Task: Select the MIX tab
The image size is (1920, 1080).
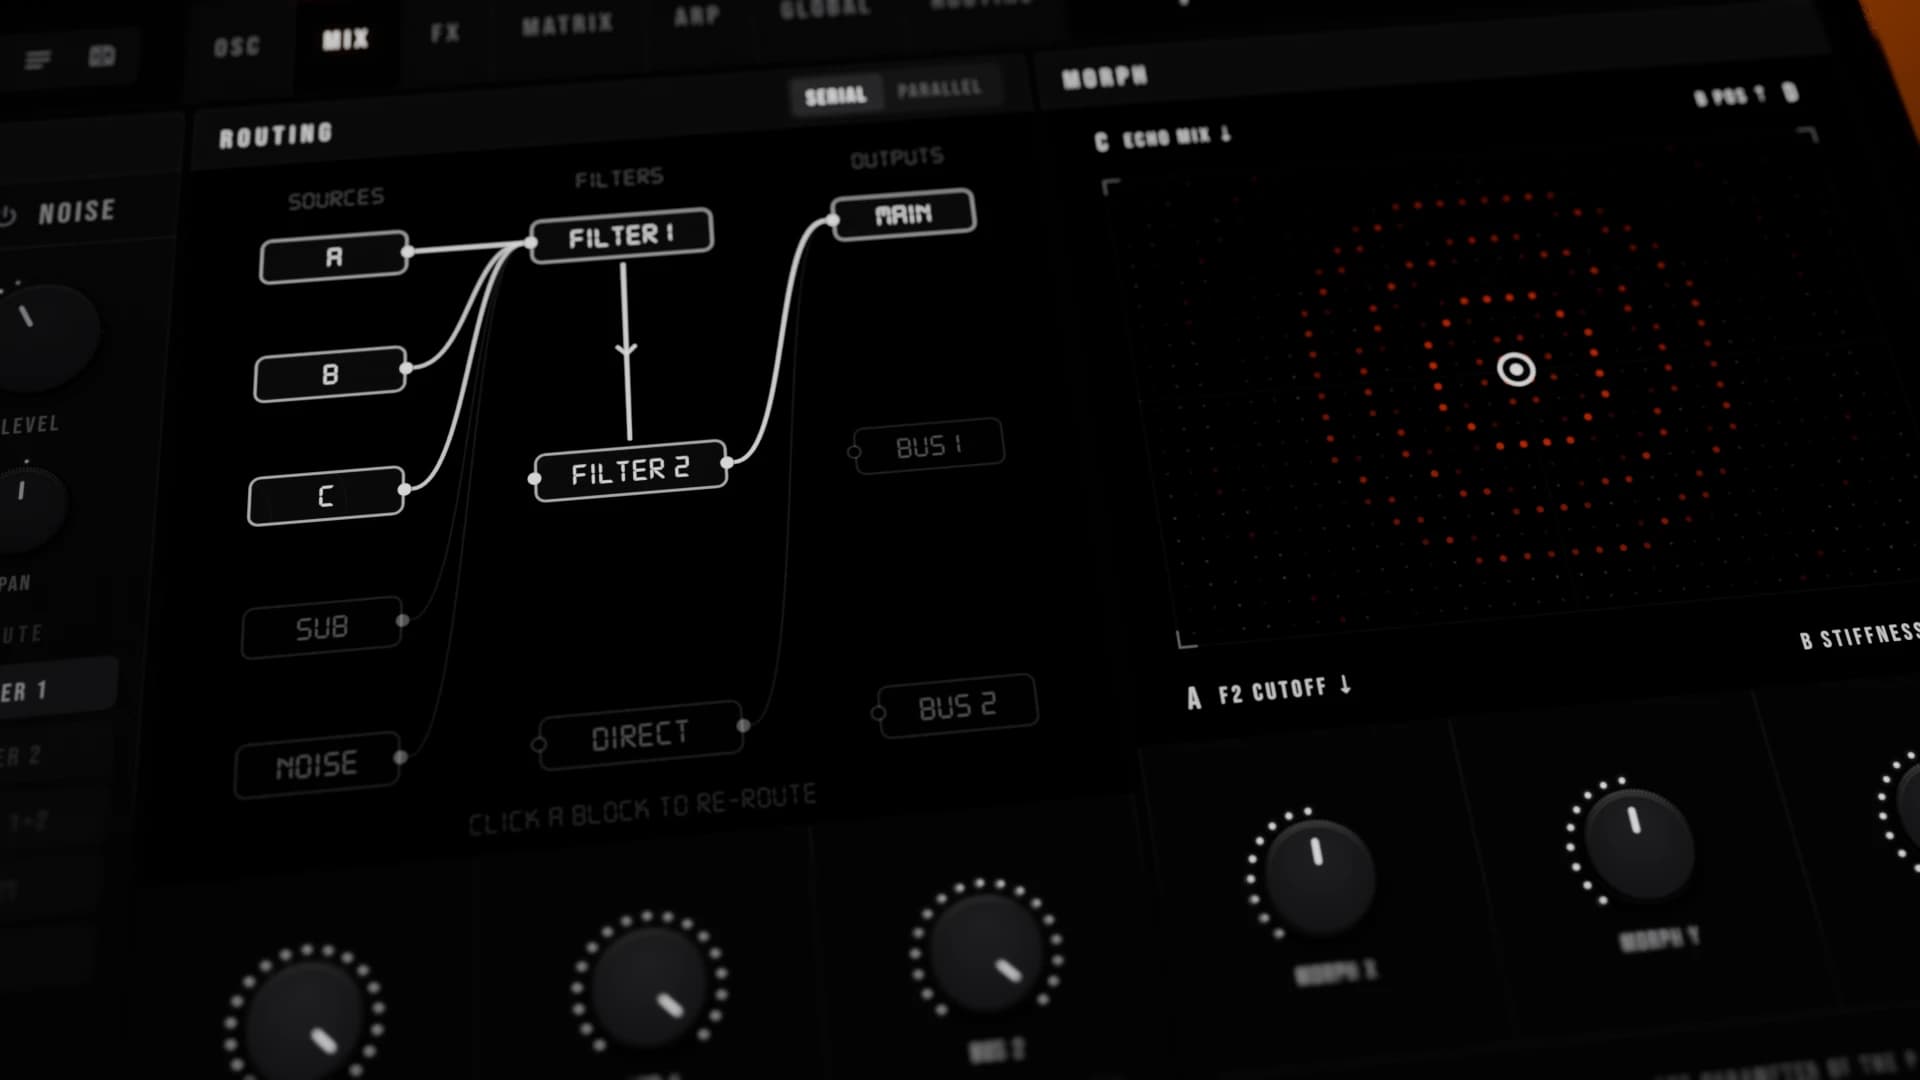Action: [345, 40]
